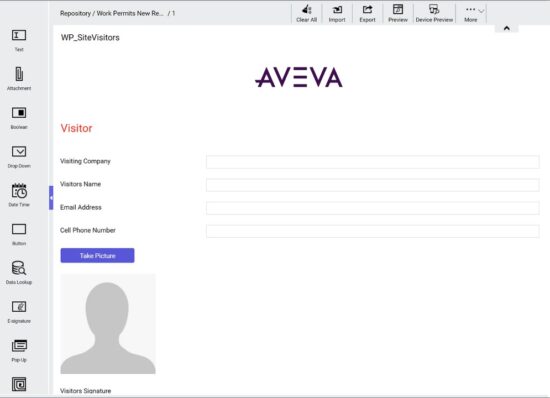
Task: Select the Visitors Signature label
Action: click(x=86, y=391)
